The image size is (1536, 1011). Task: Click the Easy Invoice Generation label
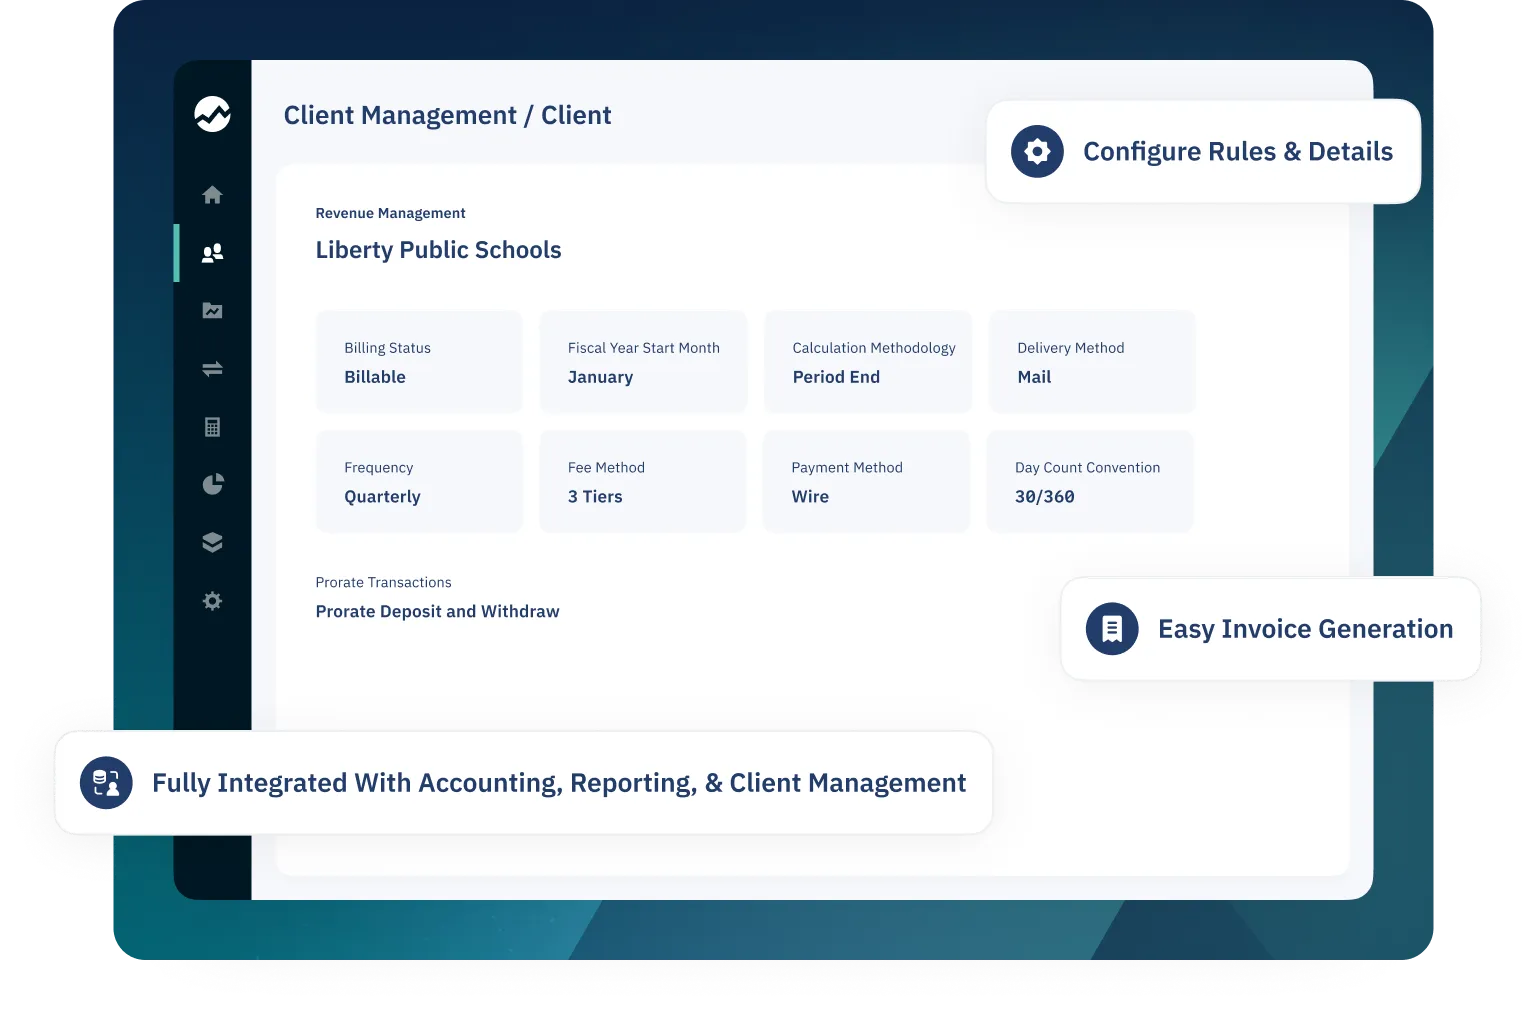(x=1305, y=629)
